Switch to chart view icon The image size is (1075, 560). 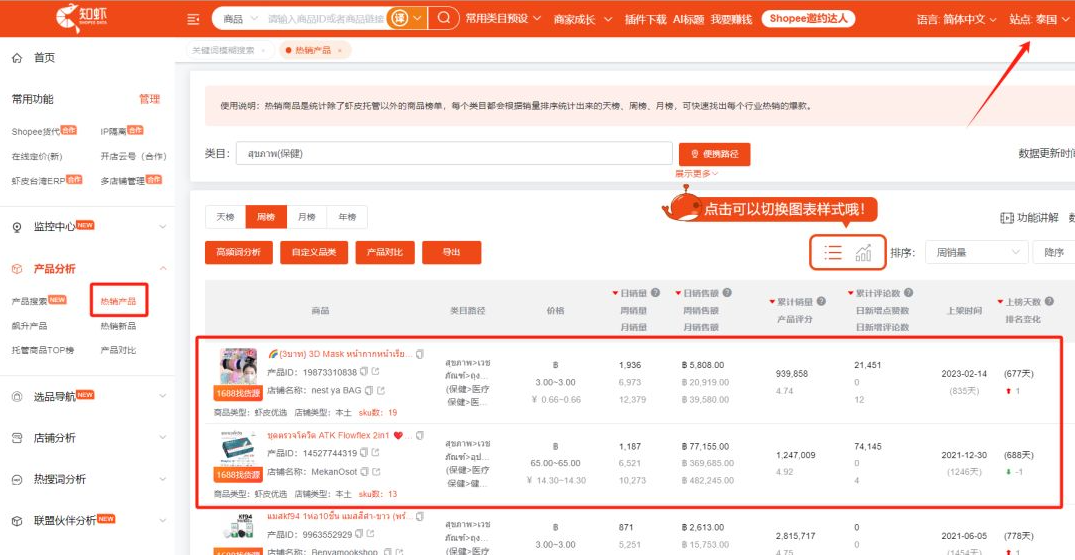863,253
